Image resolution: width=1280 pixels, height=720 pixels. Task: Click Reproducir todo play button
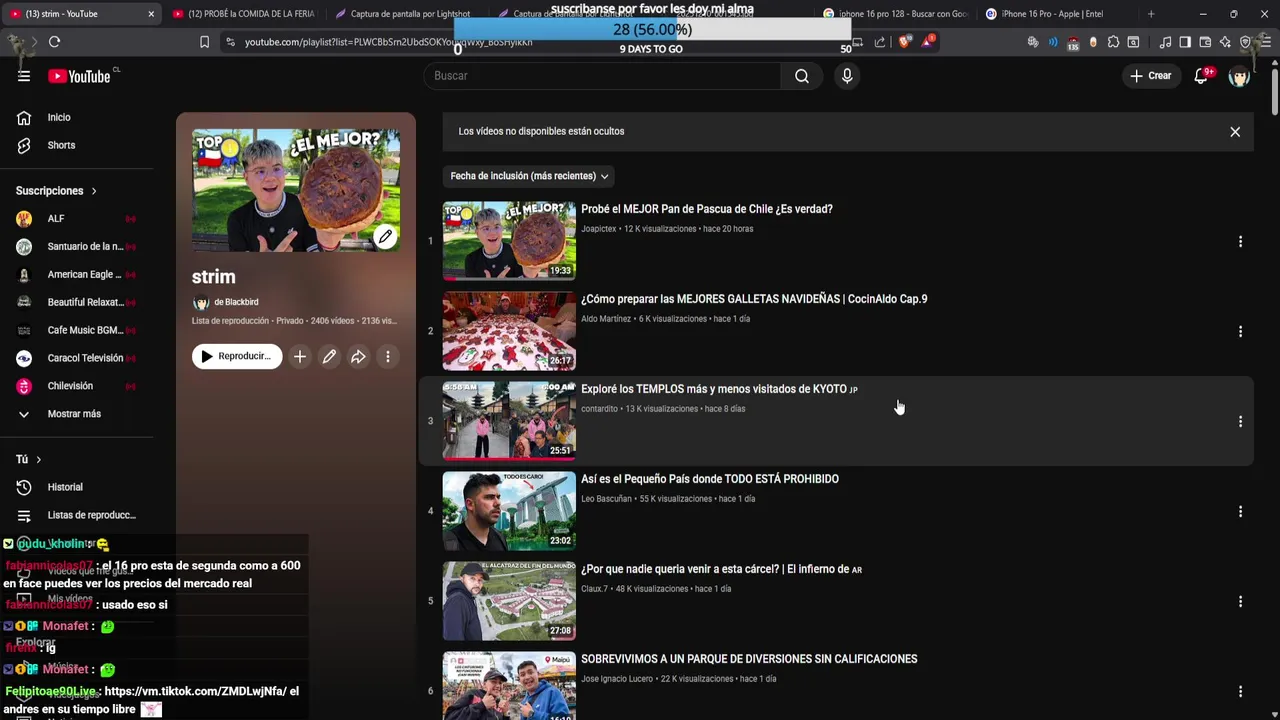[237, 357]
